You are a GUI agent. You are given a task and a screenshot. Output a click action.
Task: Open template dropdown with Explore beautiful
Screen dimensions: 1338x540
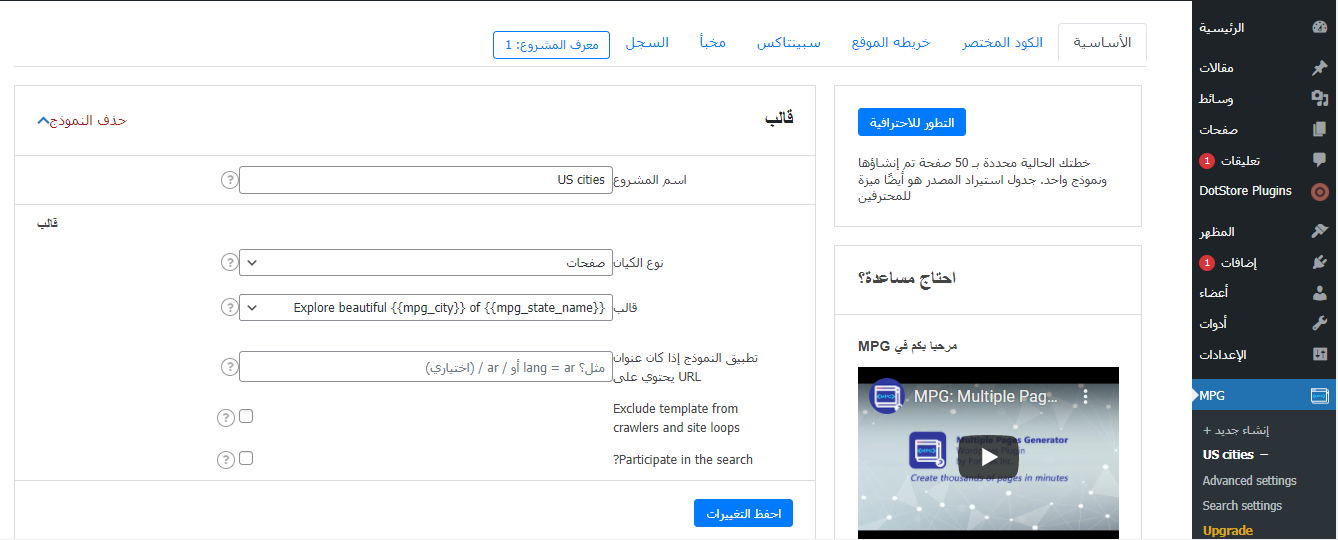pos(426,308)
